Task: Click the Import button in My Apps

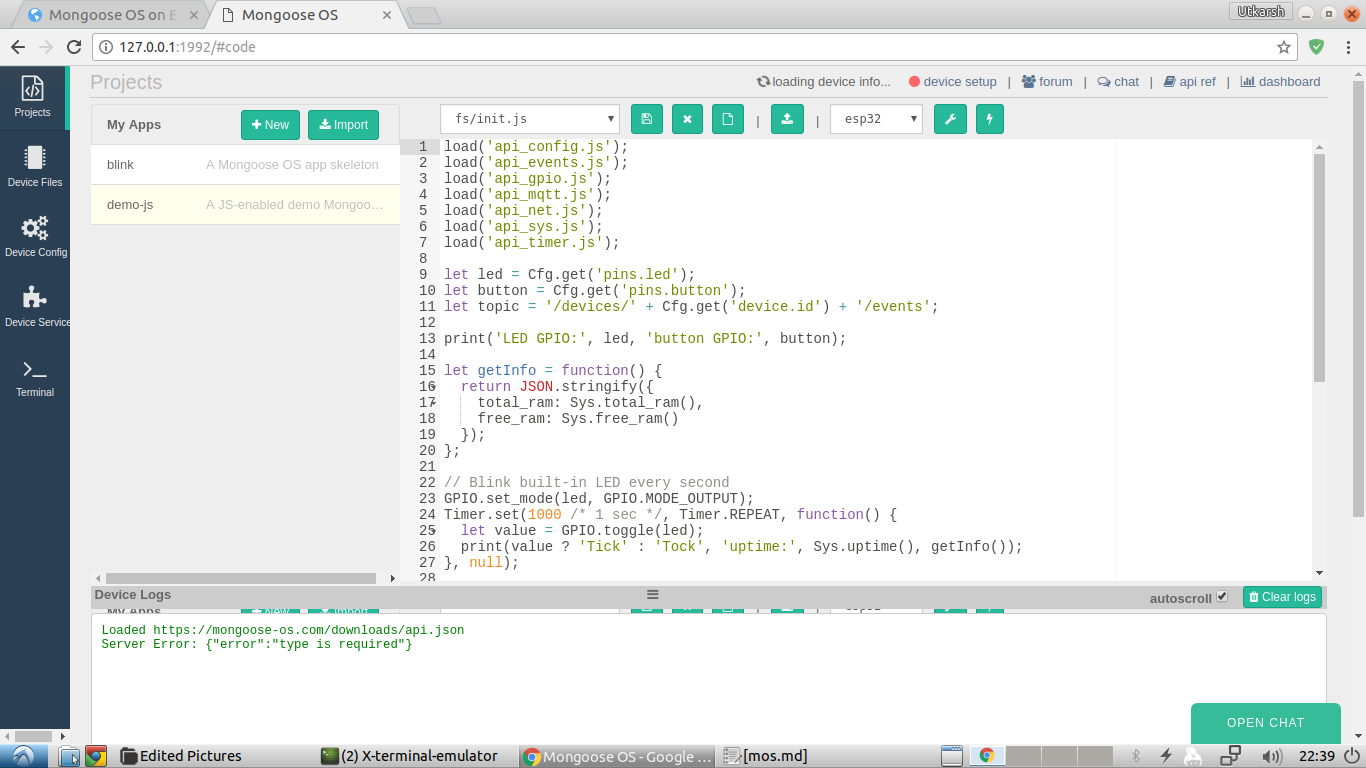Action: [343, 125]
